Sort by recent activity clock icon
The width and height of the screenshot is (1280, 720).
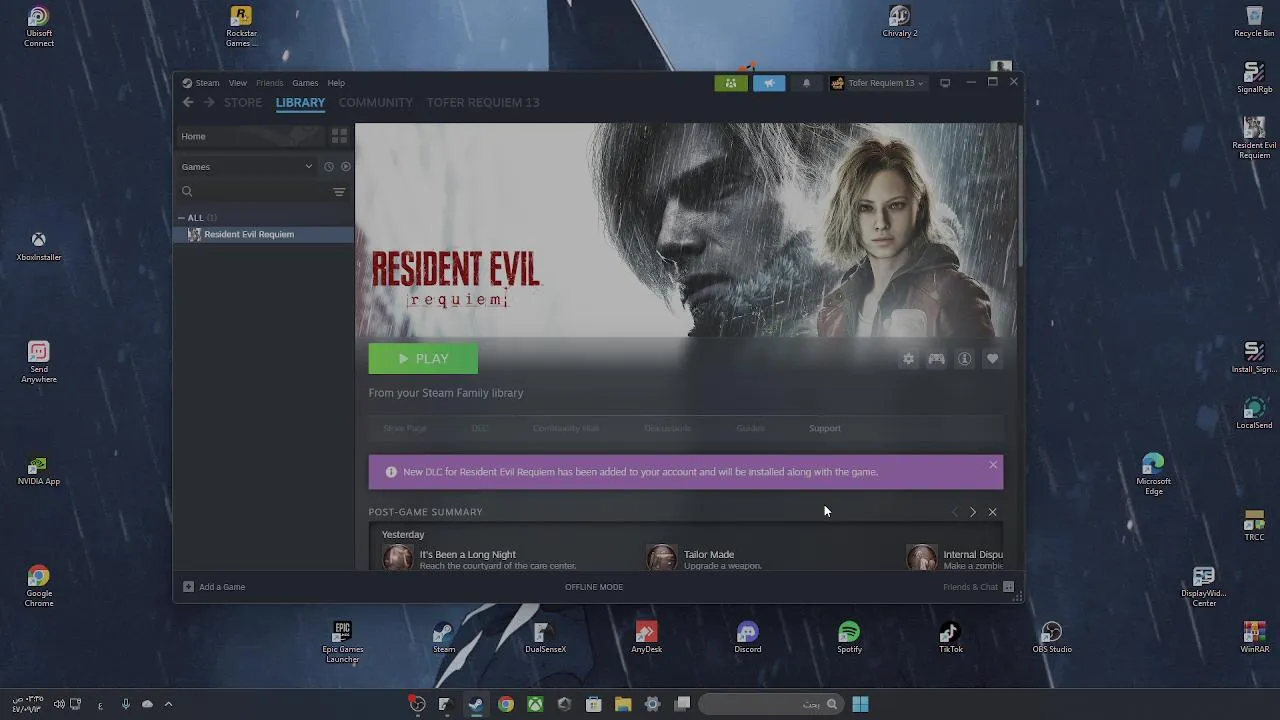coord(328,167)
